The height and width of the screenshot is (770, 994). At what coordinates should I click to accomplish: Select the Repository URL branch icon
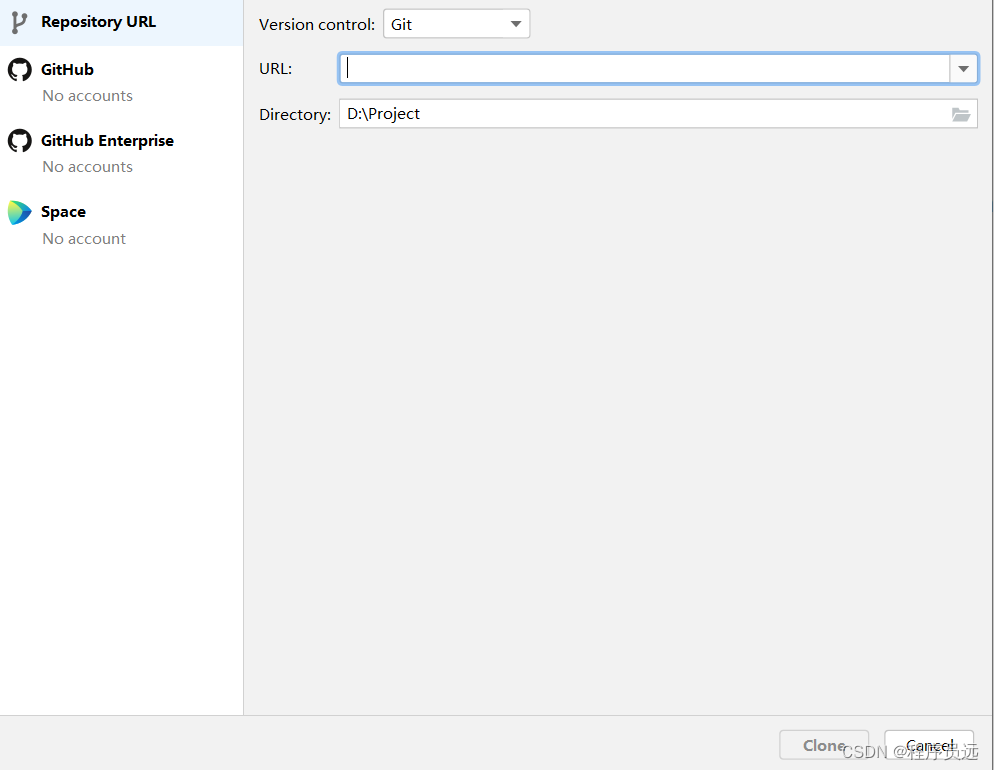19,21
